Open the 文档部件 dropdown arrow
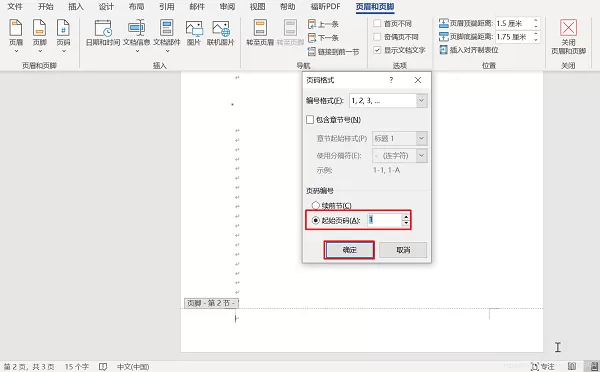Viewport: 600px width, 372px height. click(167, 51)
